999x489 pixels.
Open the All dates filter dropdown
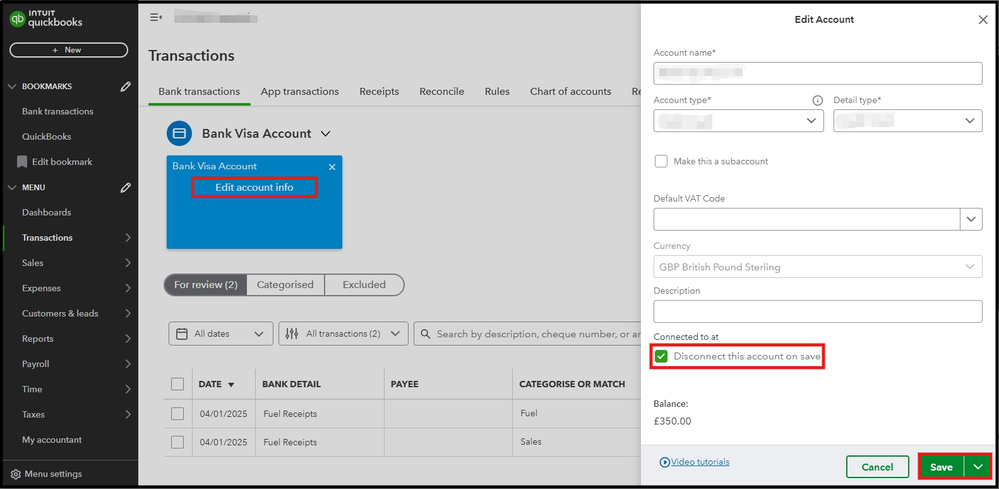click(220, 334)
